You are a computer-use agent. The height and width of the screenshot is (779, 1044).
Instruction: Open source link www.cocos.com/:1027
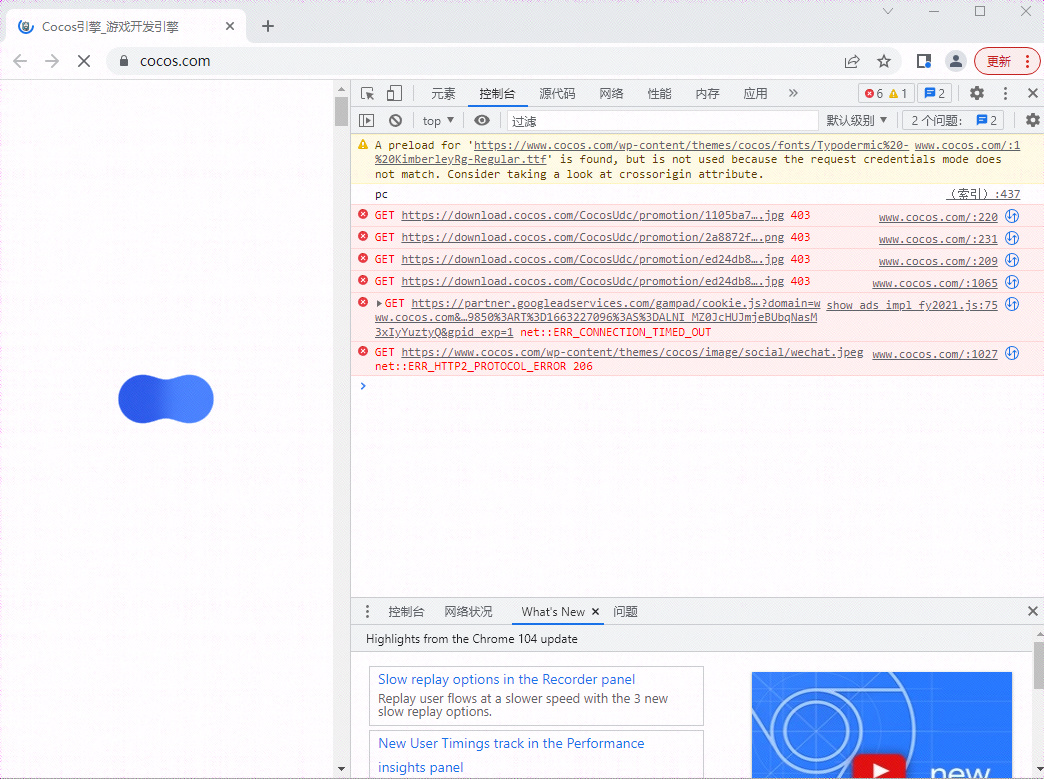pyautogui.click(x=935, y=354)
